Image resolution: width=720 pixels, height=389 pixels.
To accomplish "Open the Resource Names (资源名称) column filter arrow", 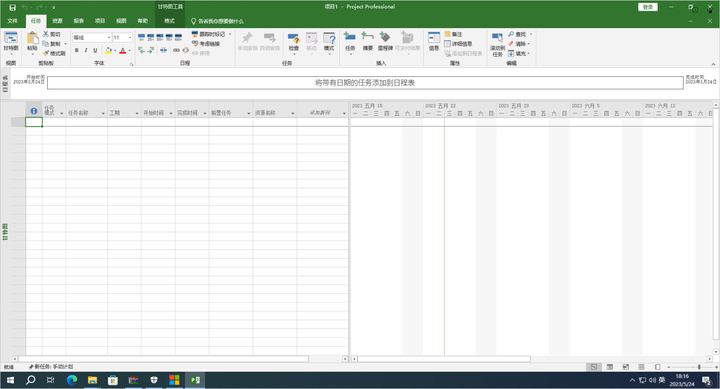I will click(292, 113).
